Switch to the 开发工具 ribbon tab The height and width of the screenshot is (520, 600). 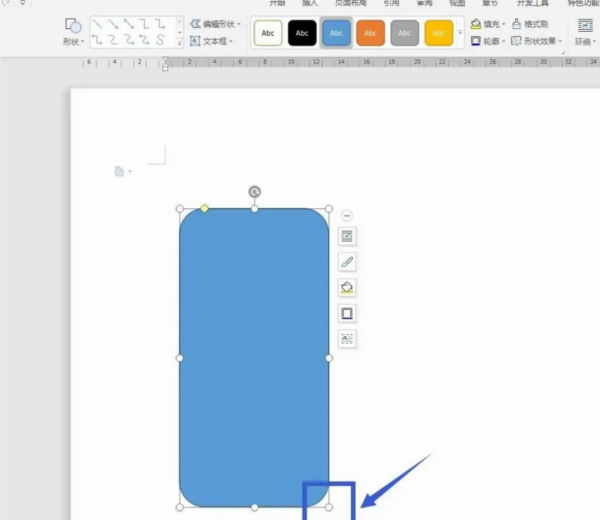(x=532, y=3)
